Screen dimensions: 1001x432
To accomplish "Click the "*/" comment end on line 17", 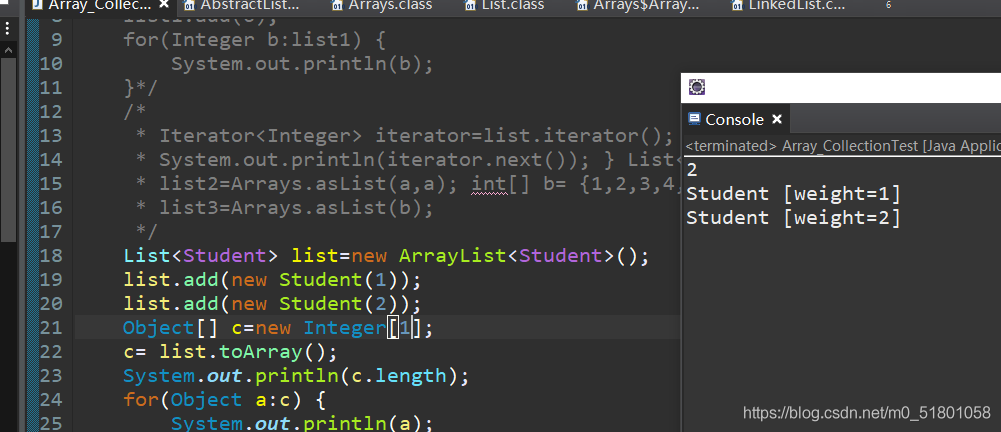I will click(147, 232).
